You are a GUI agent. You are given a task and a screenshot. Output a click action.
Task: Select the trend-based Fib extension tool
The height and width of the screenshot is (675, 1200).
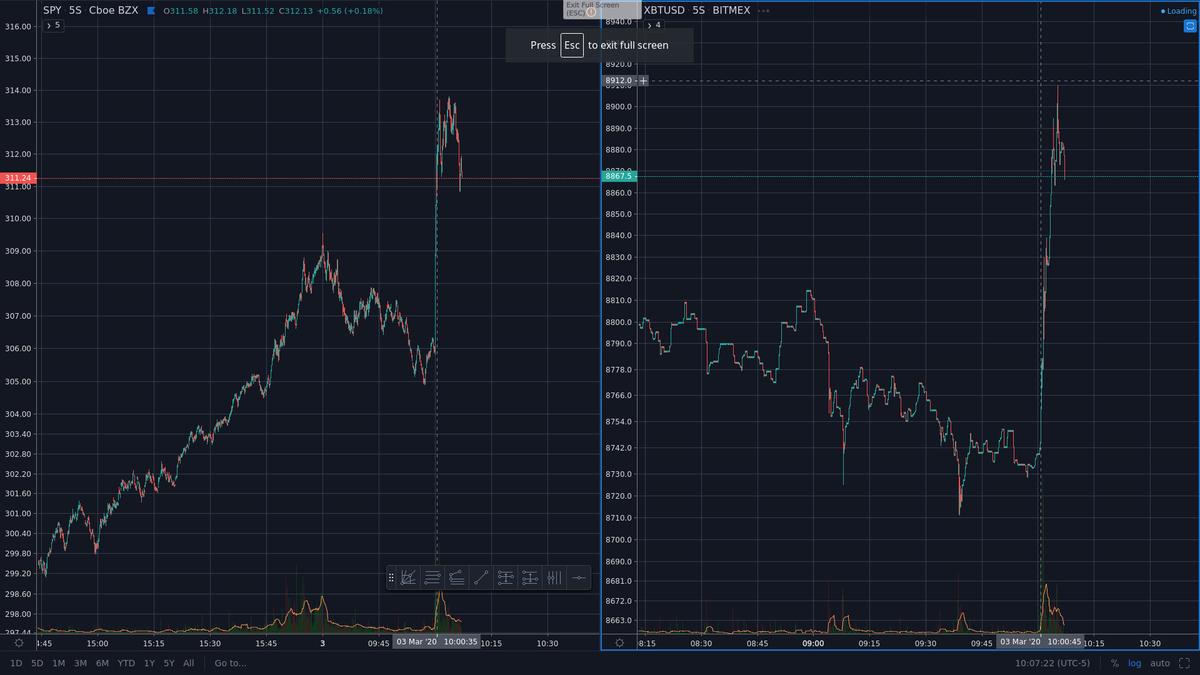pyautogui.click(x=457, y=577)
